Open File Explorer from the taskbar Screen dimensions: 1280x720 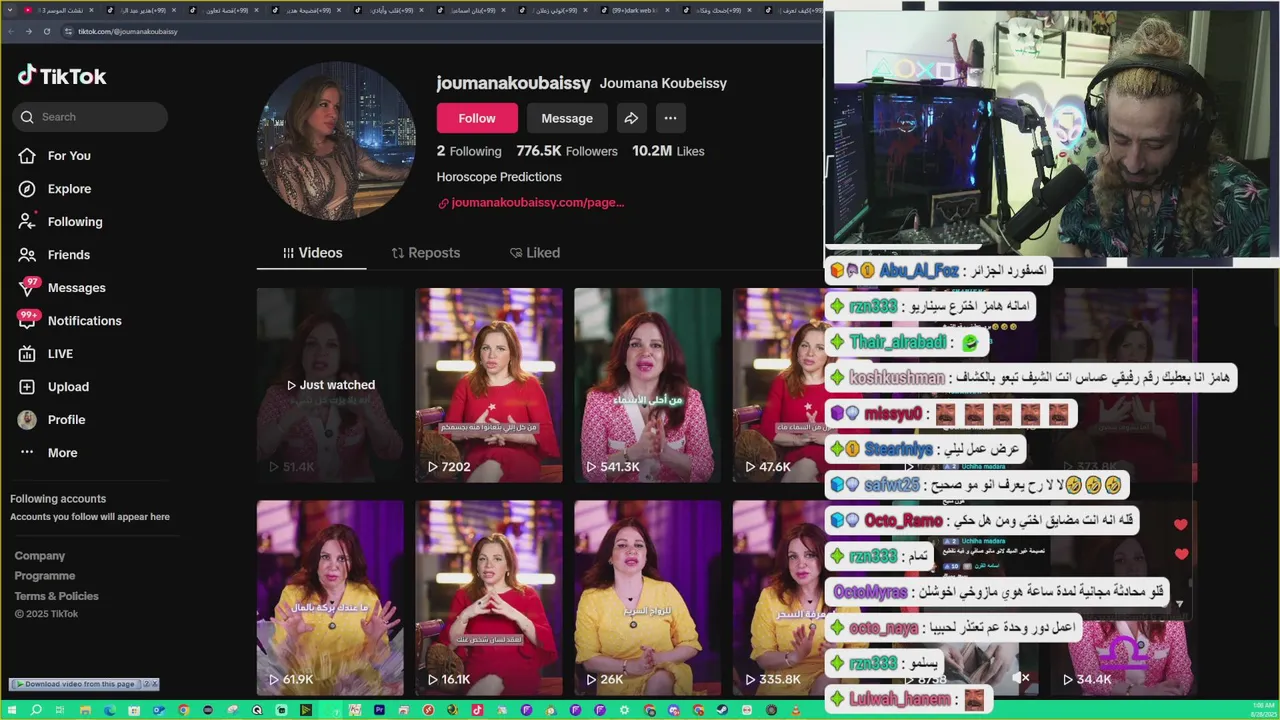pos(85,710)
